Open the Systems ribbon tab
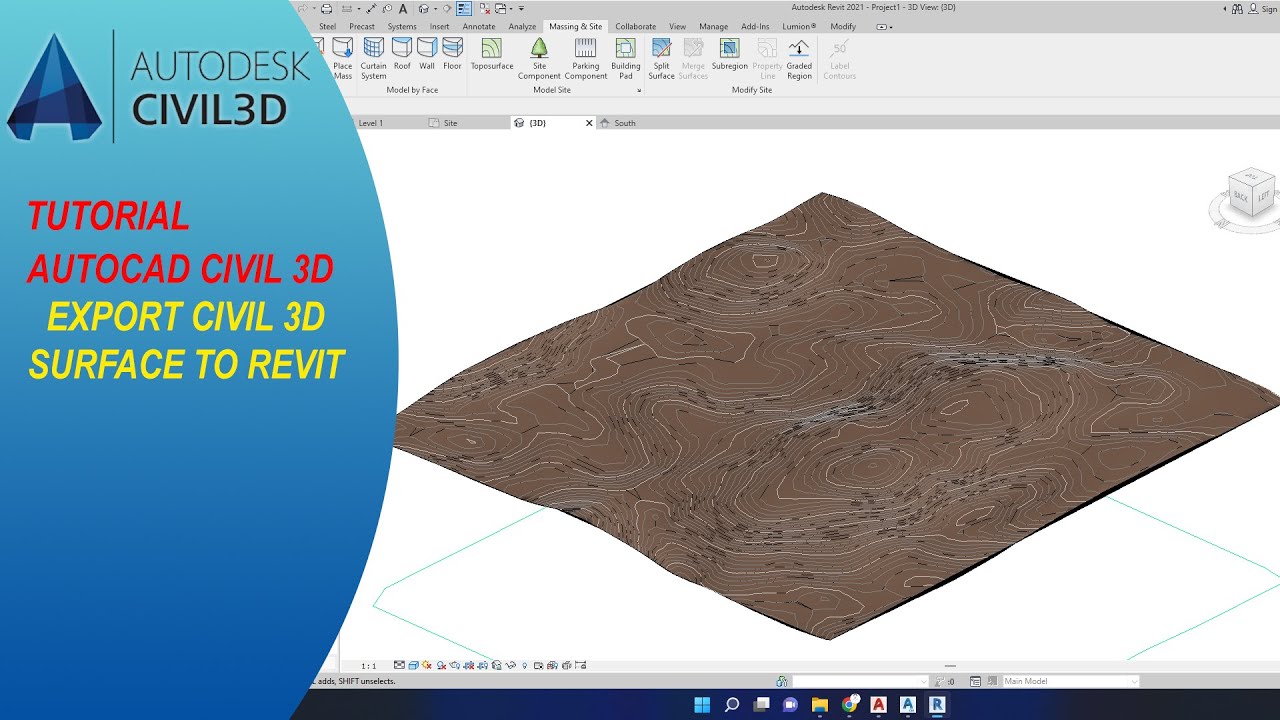Image resolution: width=1280 pixels, height=720 pixels. (402, 26)
